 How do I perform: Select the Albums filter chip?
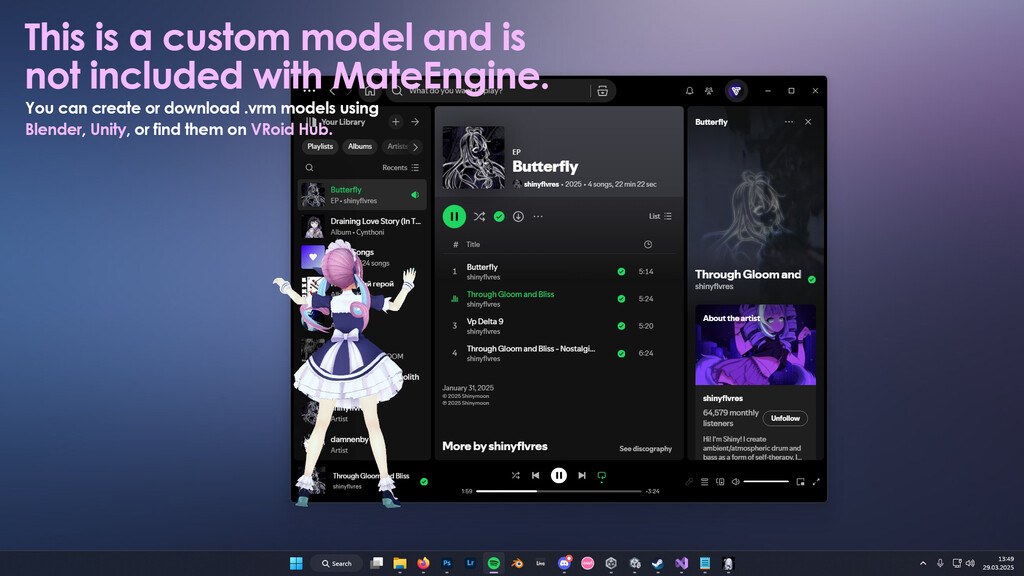coord(360,146)
